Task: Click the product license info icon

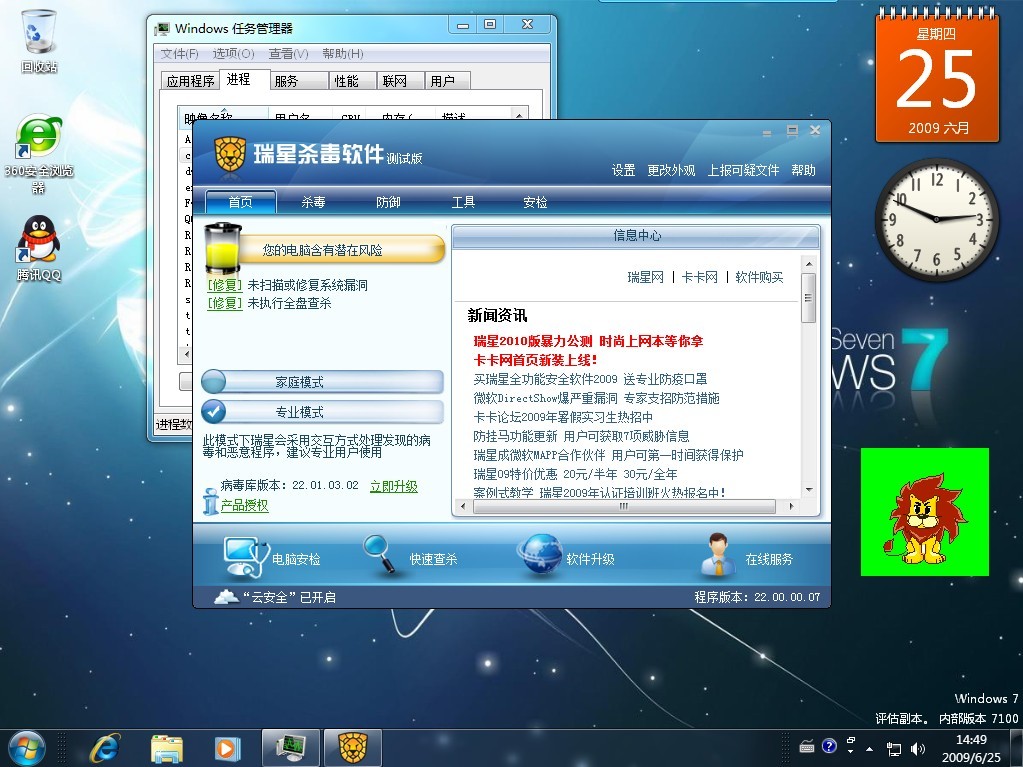Action: 210,502
